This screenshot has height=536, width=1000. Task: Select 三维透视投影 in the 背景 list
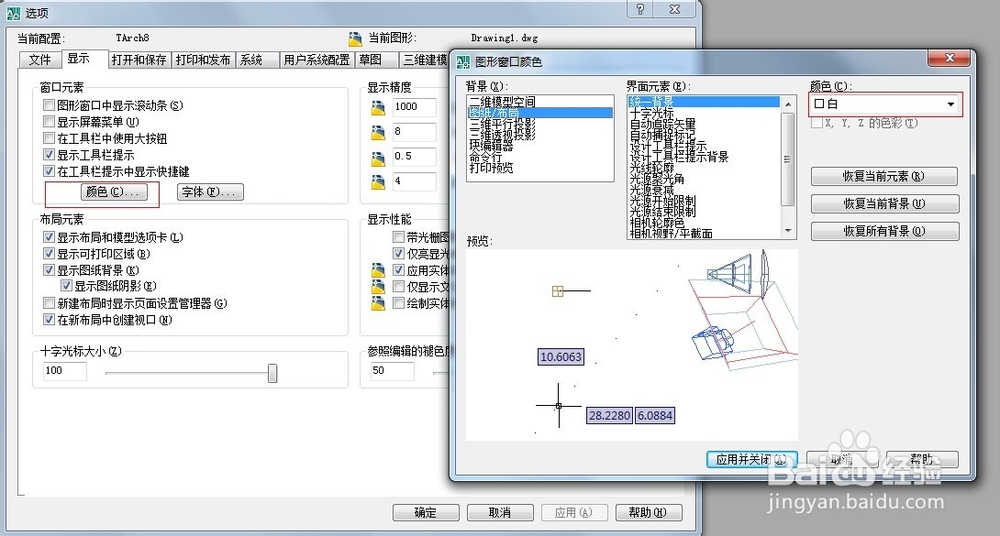tap(502, 135)
